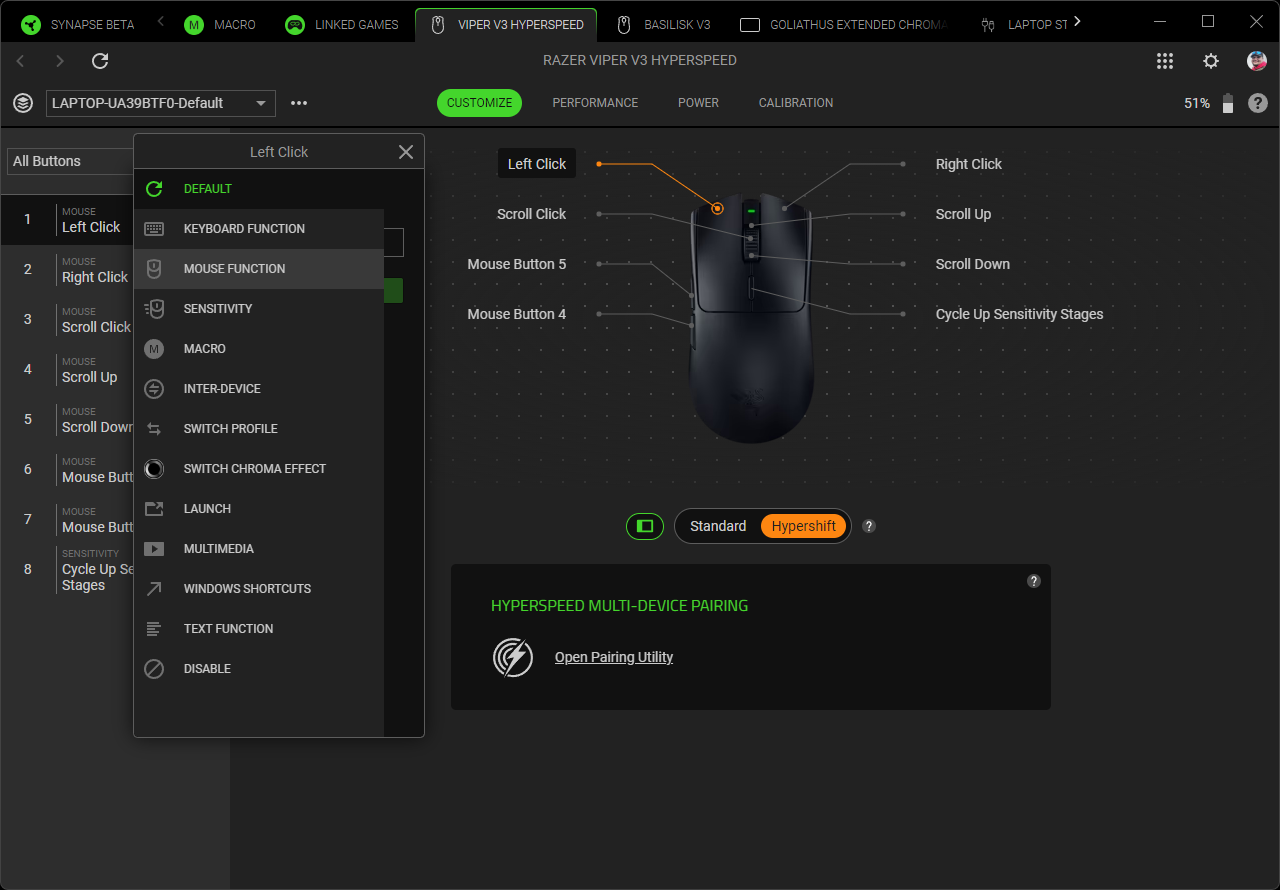Image resolution: width=1280 pixels, height=890 pixels.
Task: Go back with the back arrow
Action: 20,61
